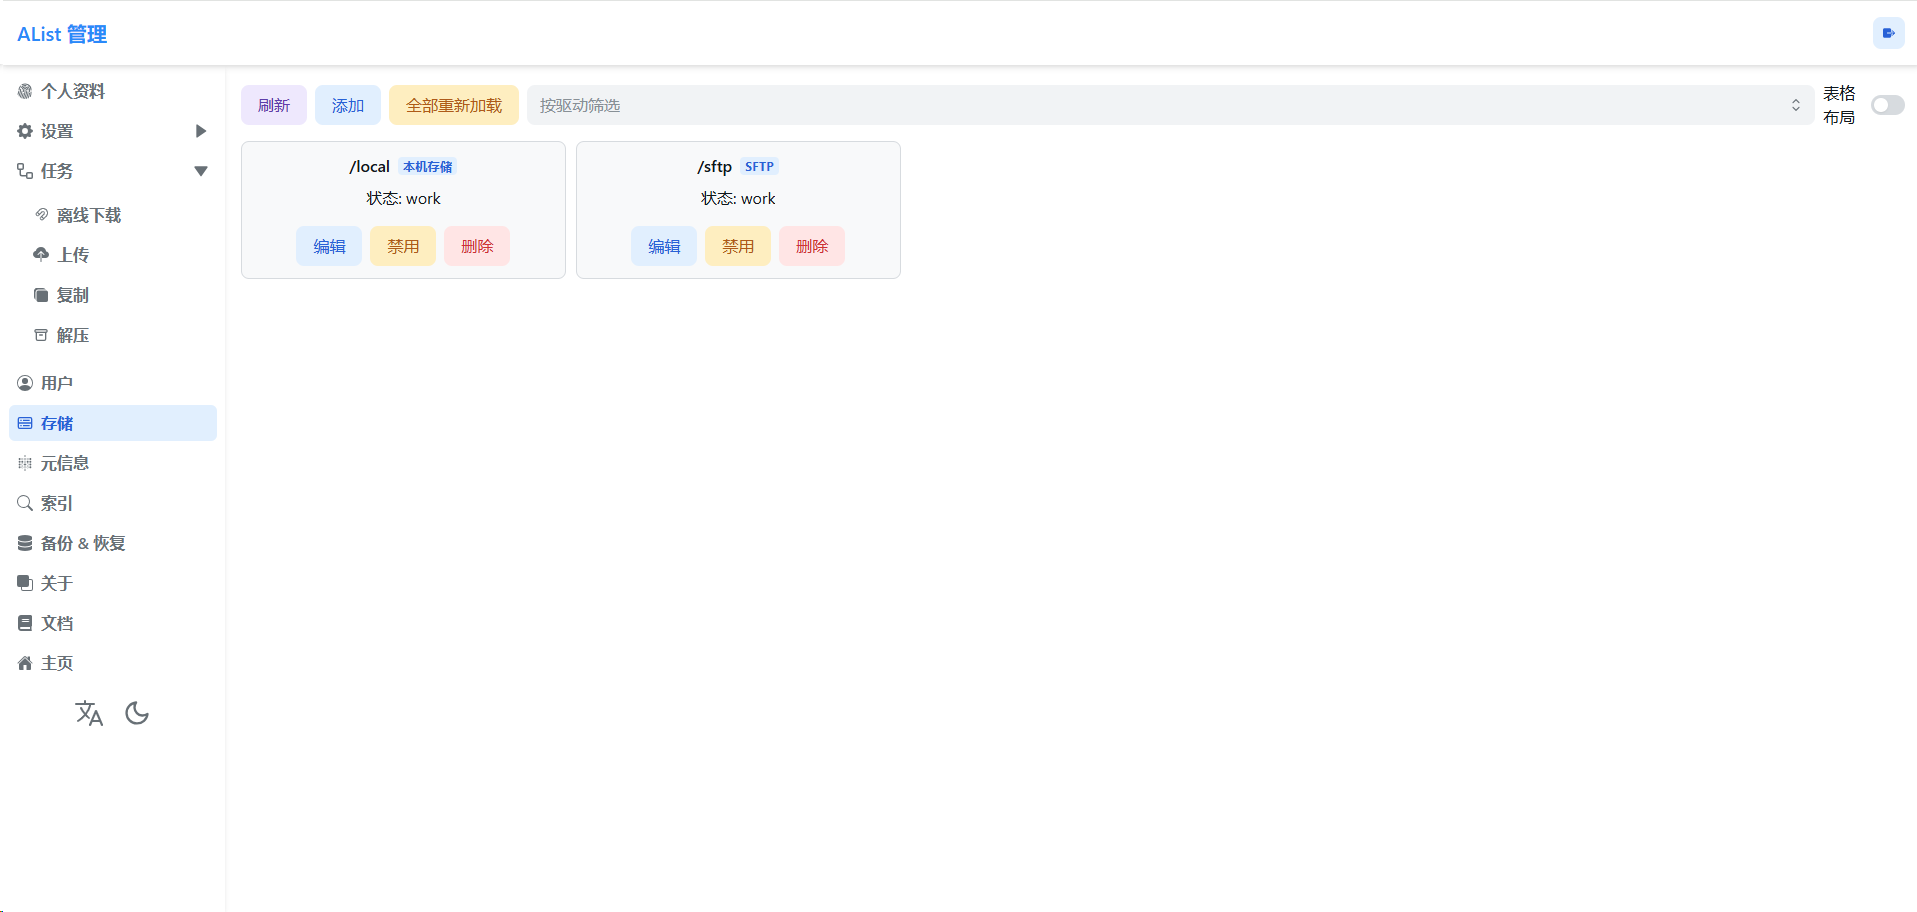The image size is (1917, 912).
Task: Delete the /sftp storage
Action: (812, 246)
